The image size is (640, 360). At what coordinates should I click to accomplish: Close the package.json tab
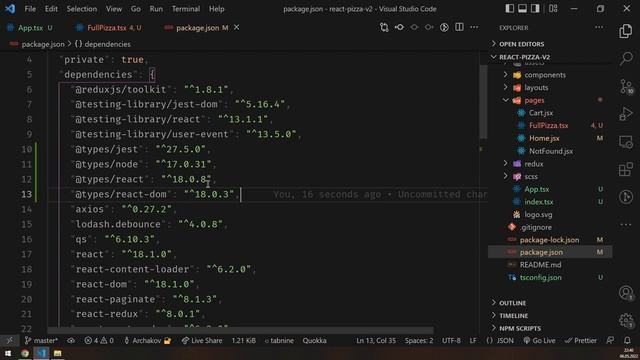236,27
